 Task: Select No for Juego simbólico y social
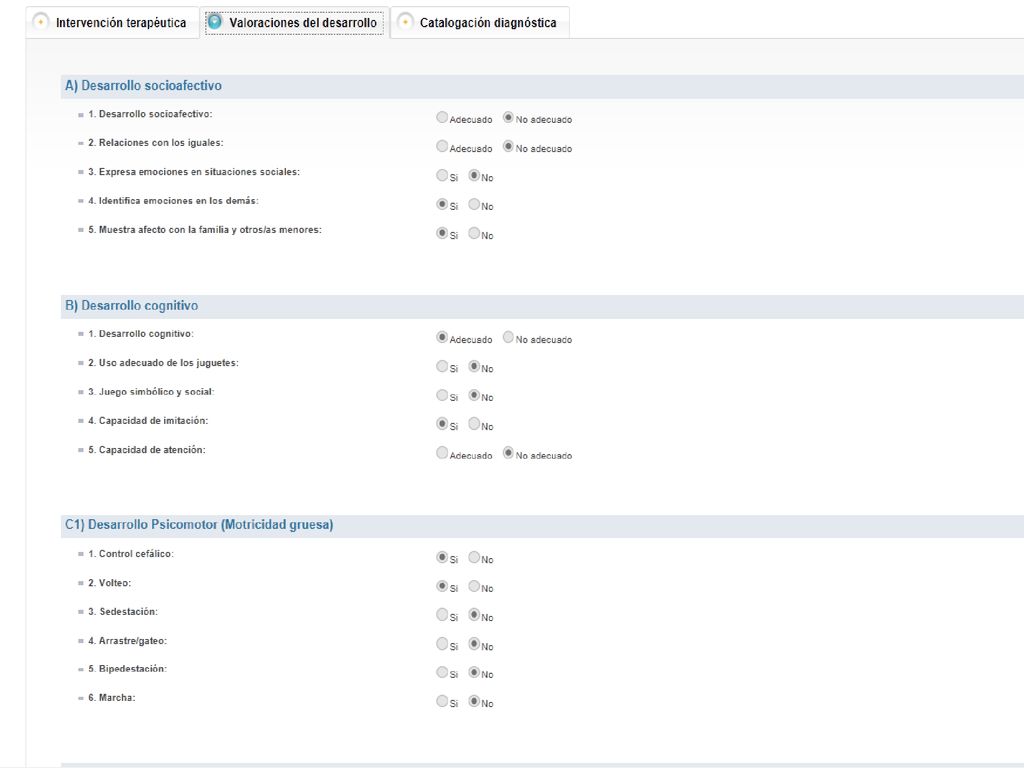(474, 395)
